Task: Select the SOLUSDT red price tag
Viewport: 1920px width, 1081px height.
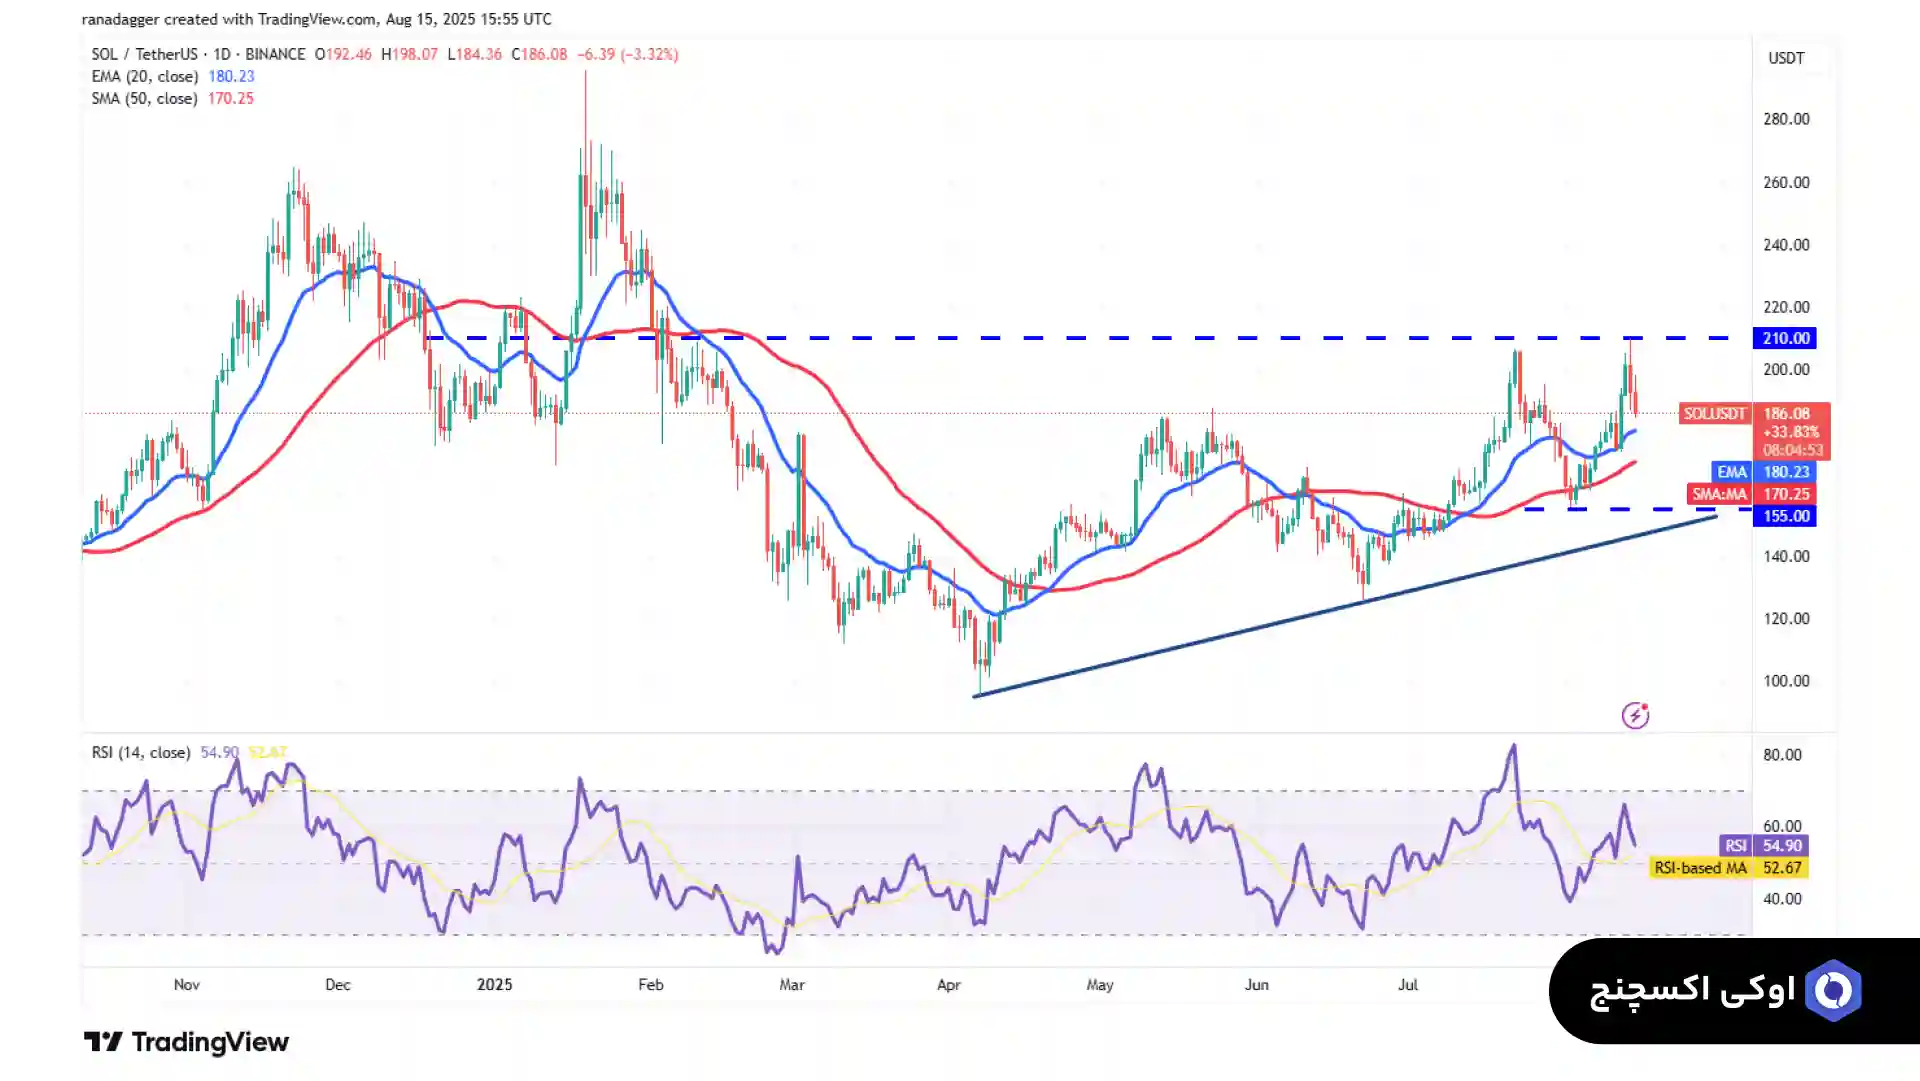Action: click(1714, 413)
